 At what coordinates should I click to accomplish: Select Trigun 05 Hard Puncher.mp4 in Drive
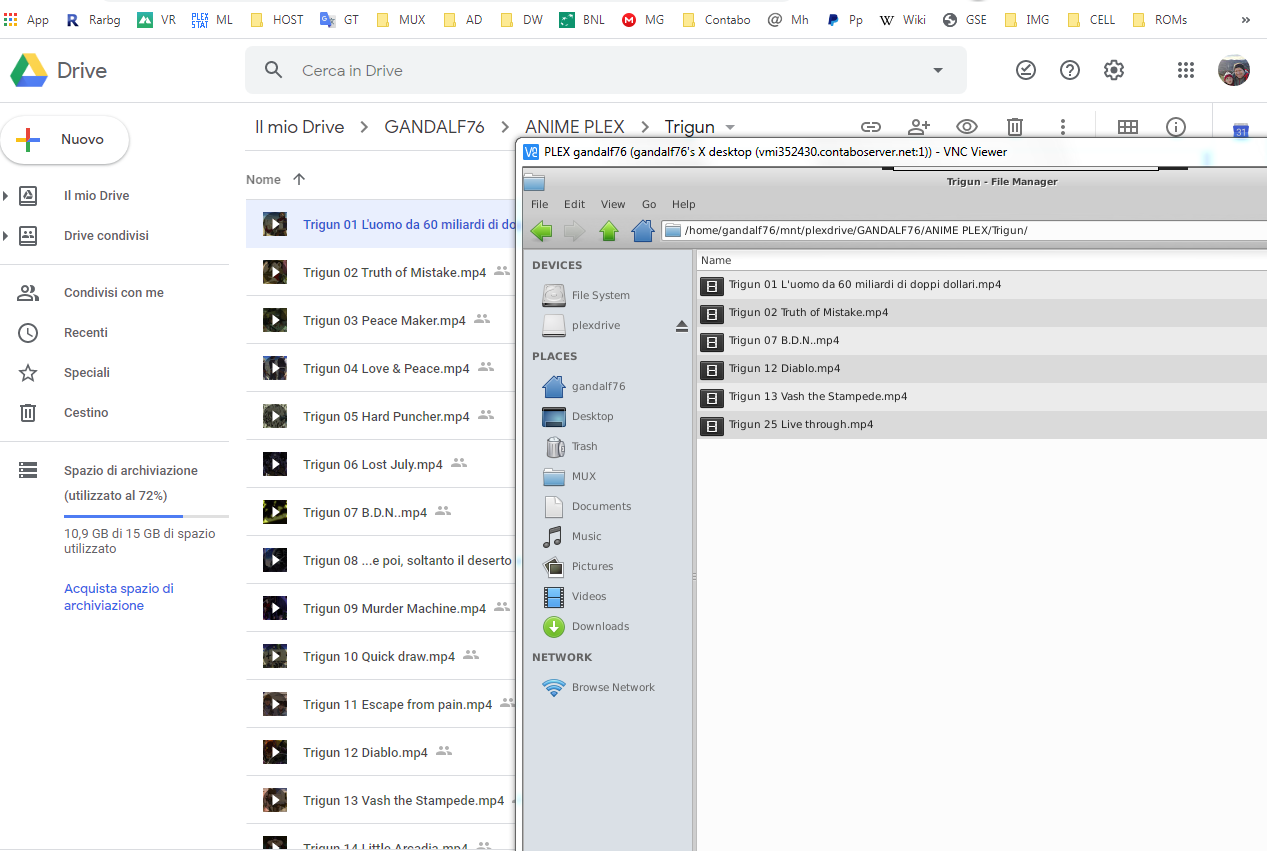(386, 416)
